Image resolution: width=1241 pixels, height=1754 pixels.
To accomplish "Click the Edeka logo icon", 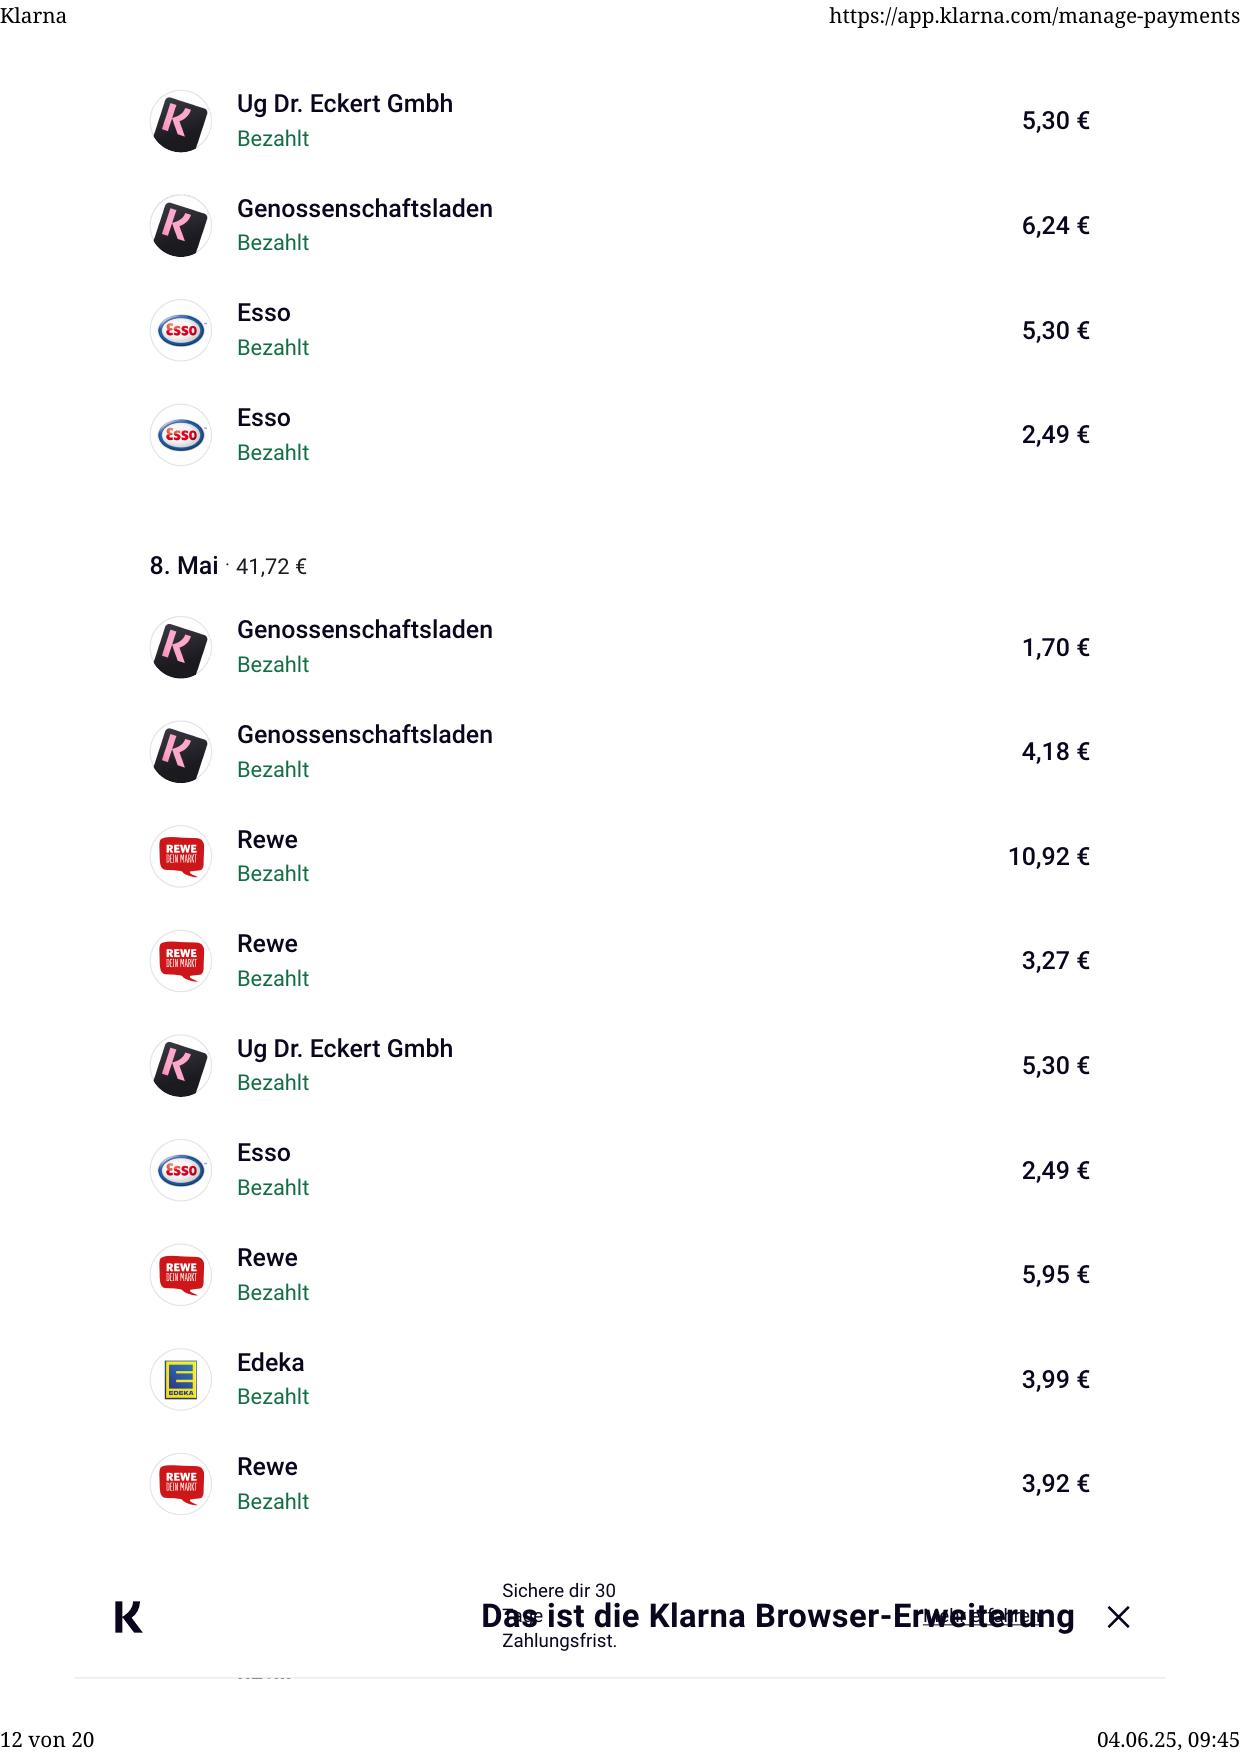I will click(181, 1379).
